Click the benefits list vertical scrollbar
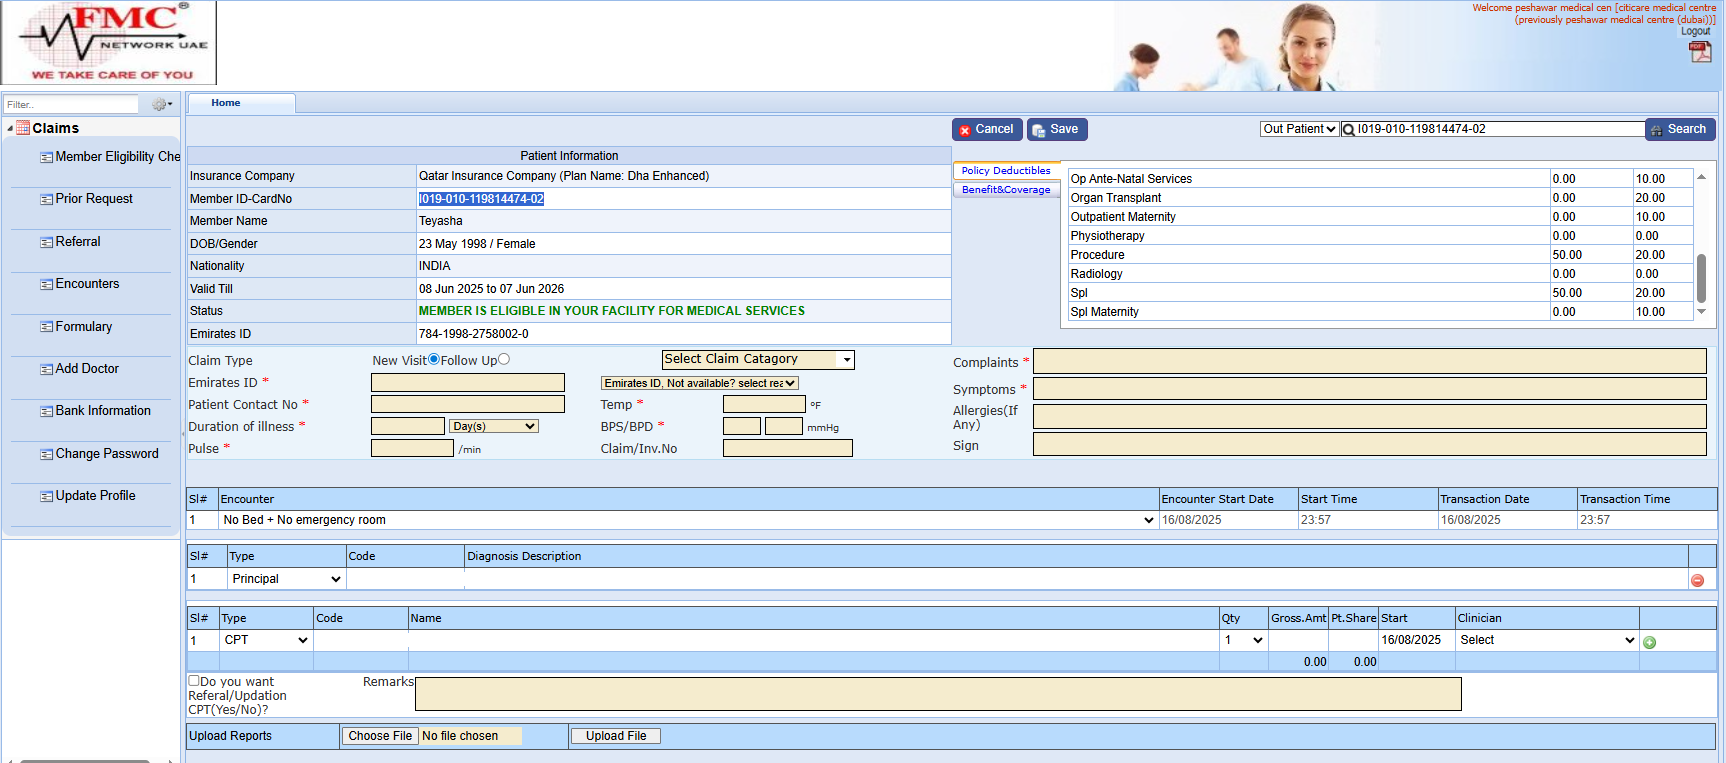The height and width of the screenshot is (763, 1726). pyautogui.click(x=1701, y=277)
